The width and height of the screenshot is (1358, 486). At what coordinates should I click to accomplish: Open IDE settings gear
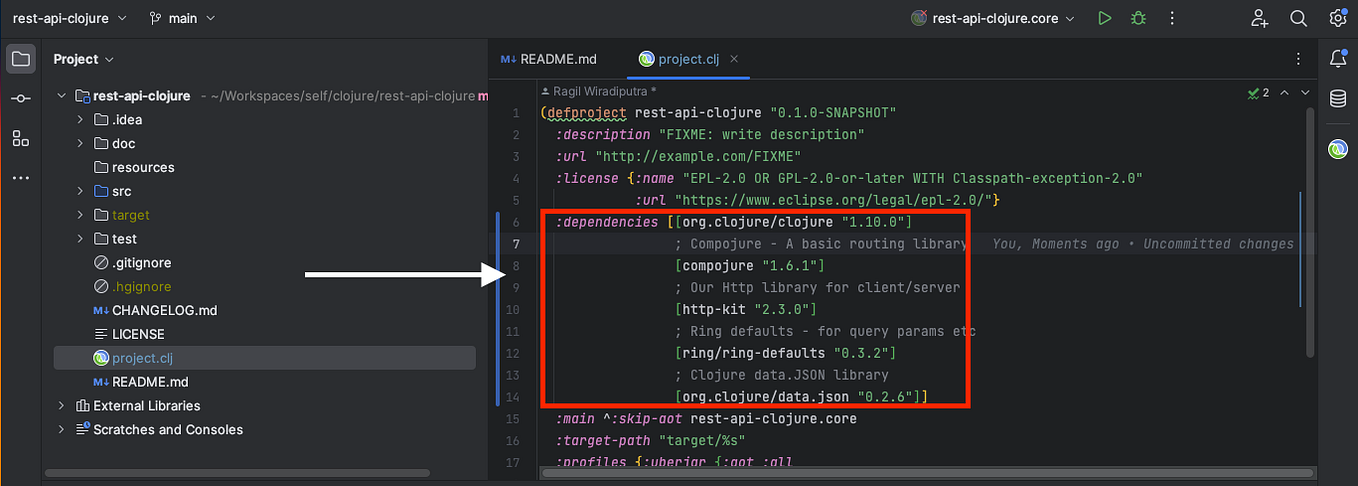coord(1338,18)
